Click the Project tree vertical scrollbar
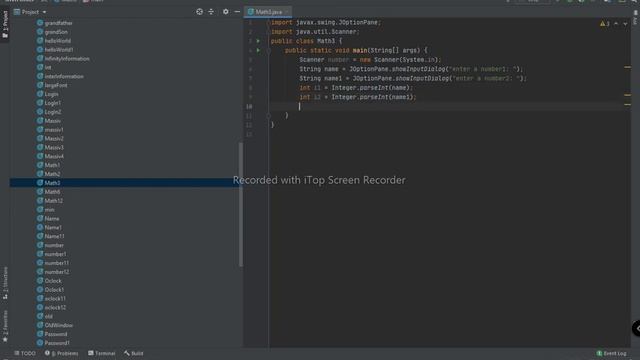 point(241,204)
